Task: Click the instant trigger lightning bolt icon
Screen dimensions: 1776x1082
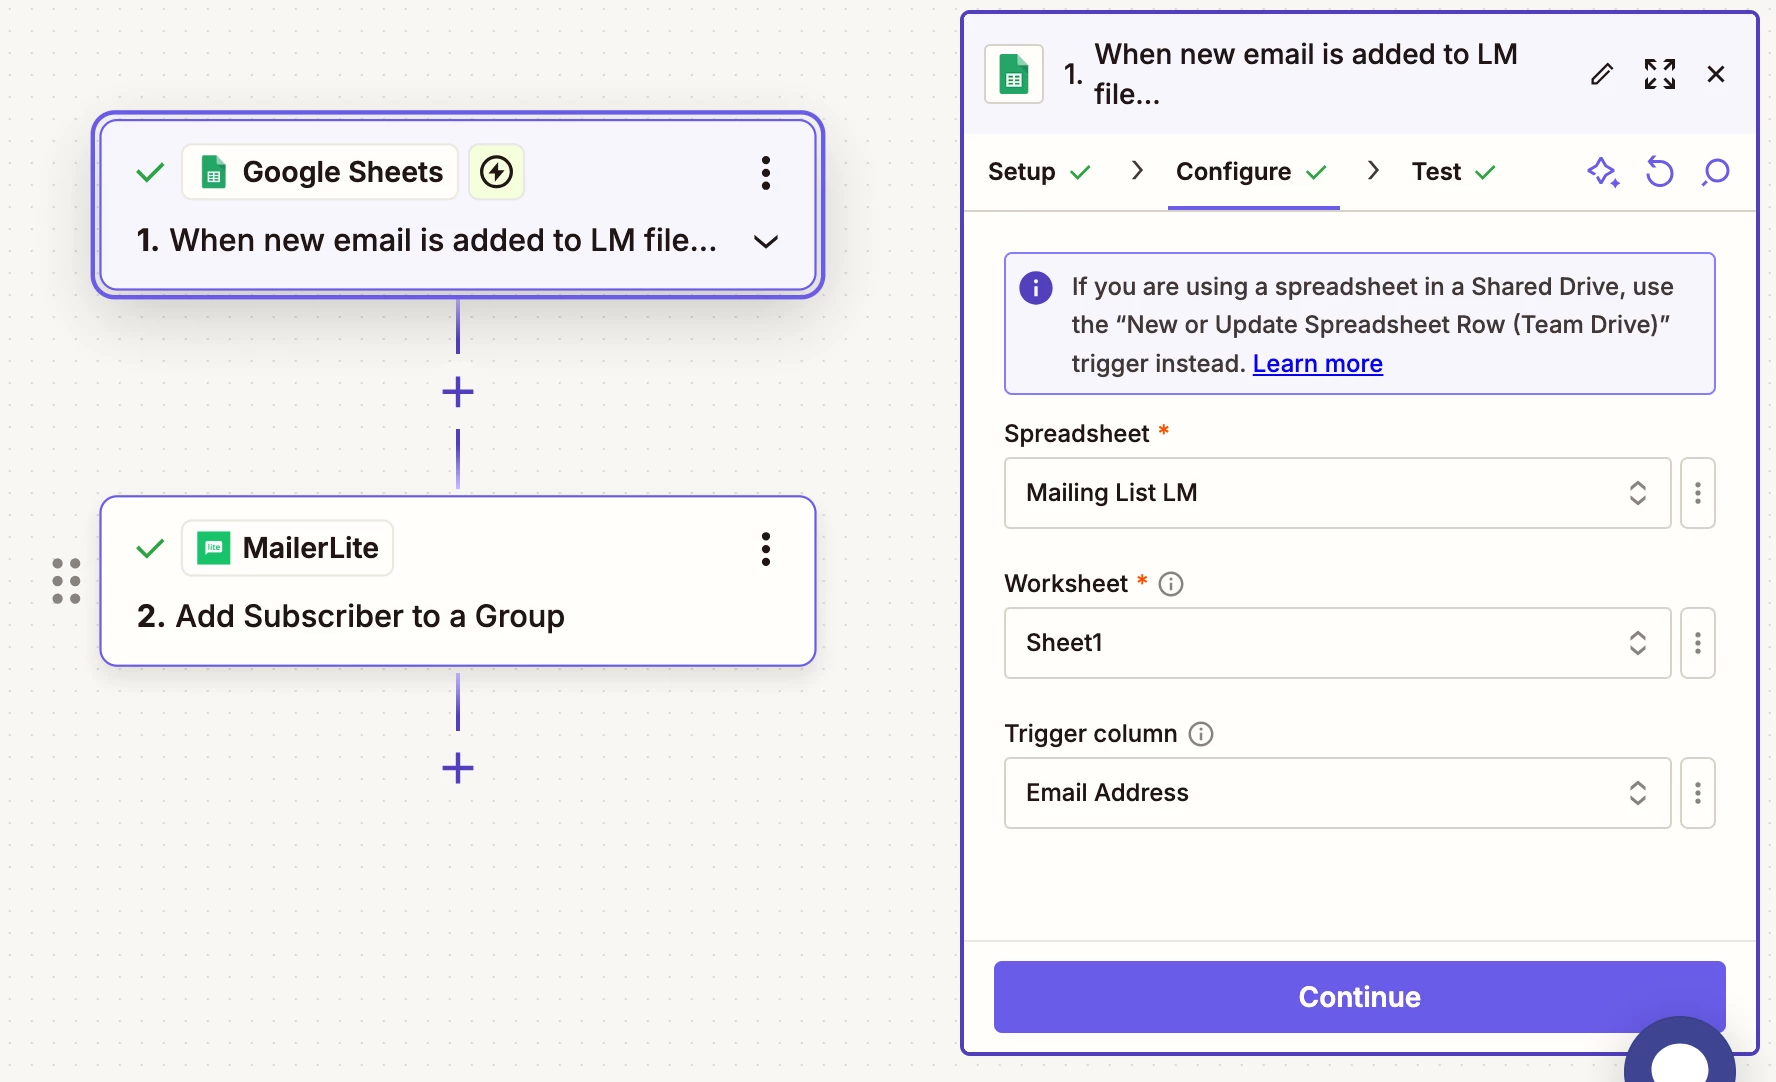Action: 496,172
